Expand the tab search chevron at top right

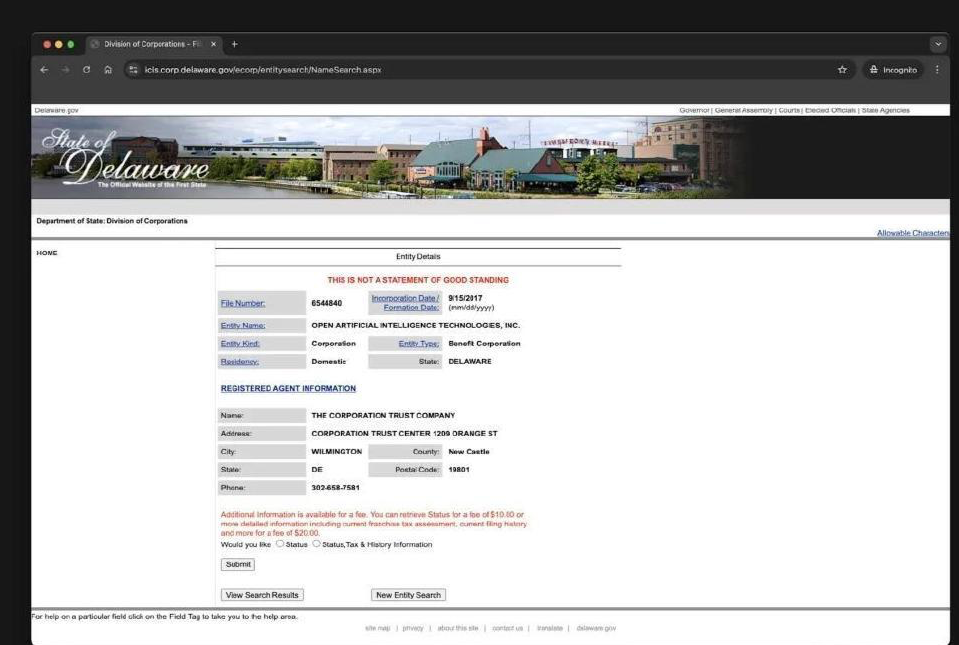coord(938,44)
